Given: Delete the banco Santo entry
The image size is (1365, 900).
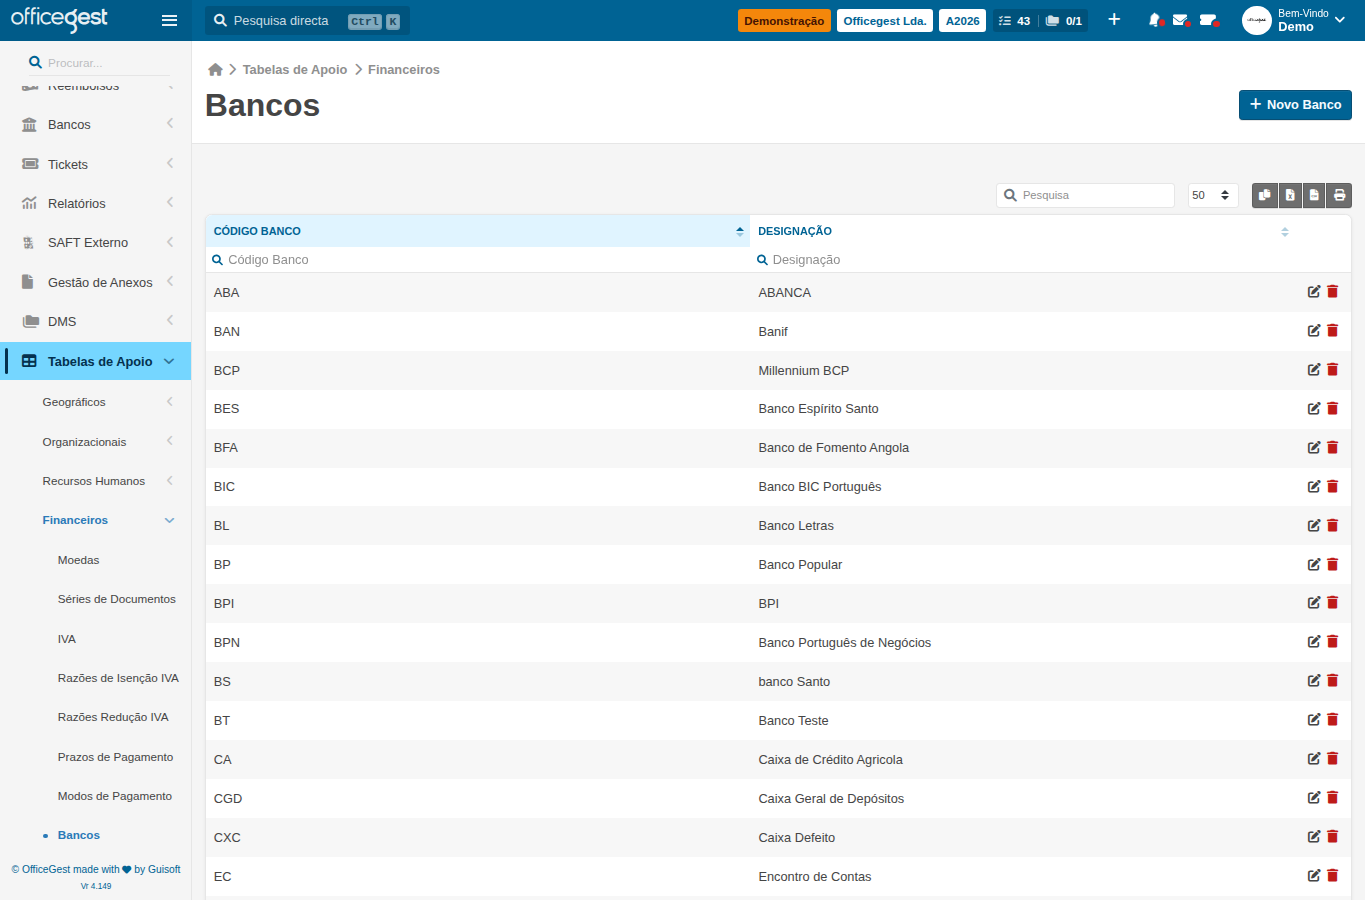Looking at the screenshot, I should 1332,681.
